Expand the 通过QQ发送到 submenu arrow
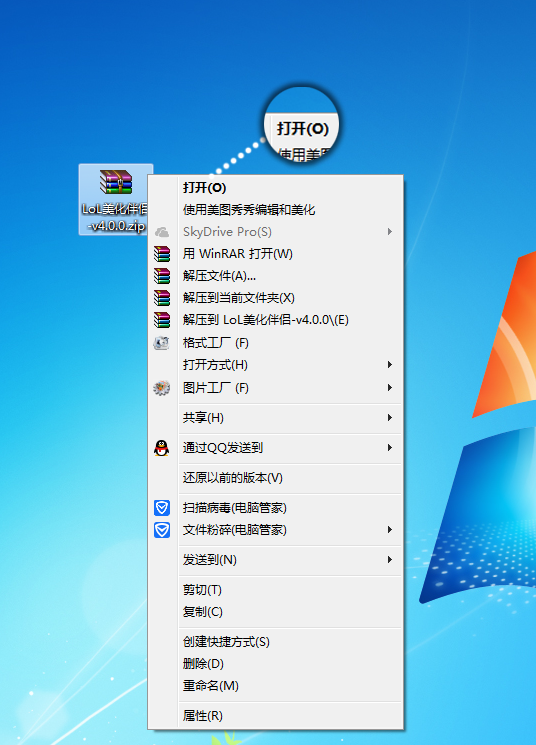 (x=390, y=448)
